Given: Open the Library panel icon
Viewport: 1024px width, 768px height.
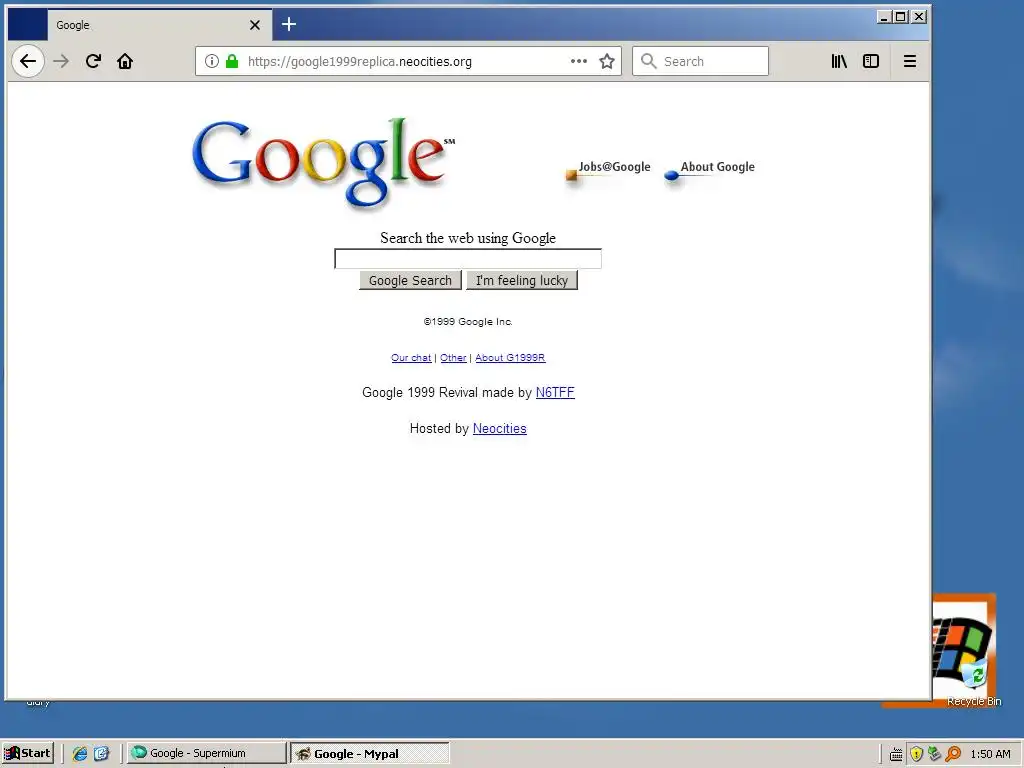Looking at the screenshot, I should 839,61.
